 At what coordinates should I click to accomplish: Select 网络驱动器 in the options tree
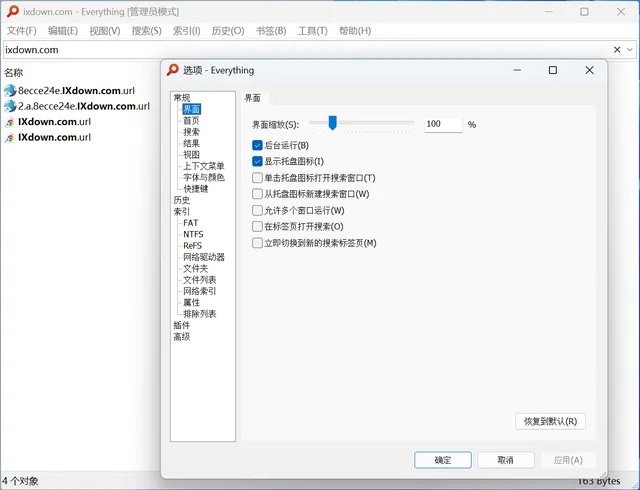[x=204, y=257]
